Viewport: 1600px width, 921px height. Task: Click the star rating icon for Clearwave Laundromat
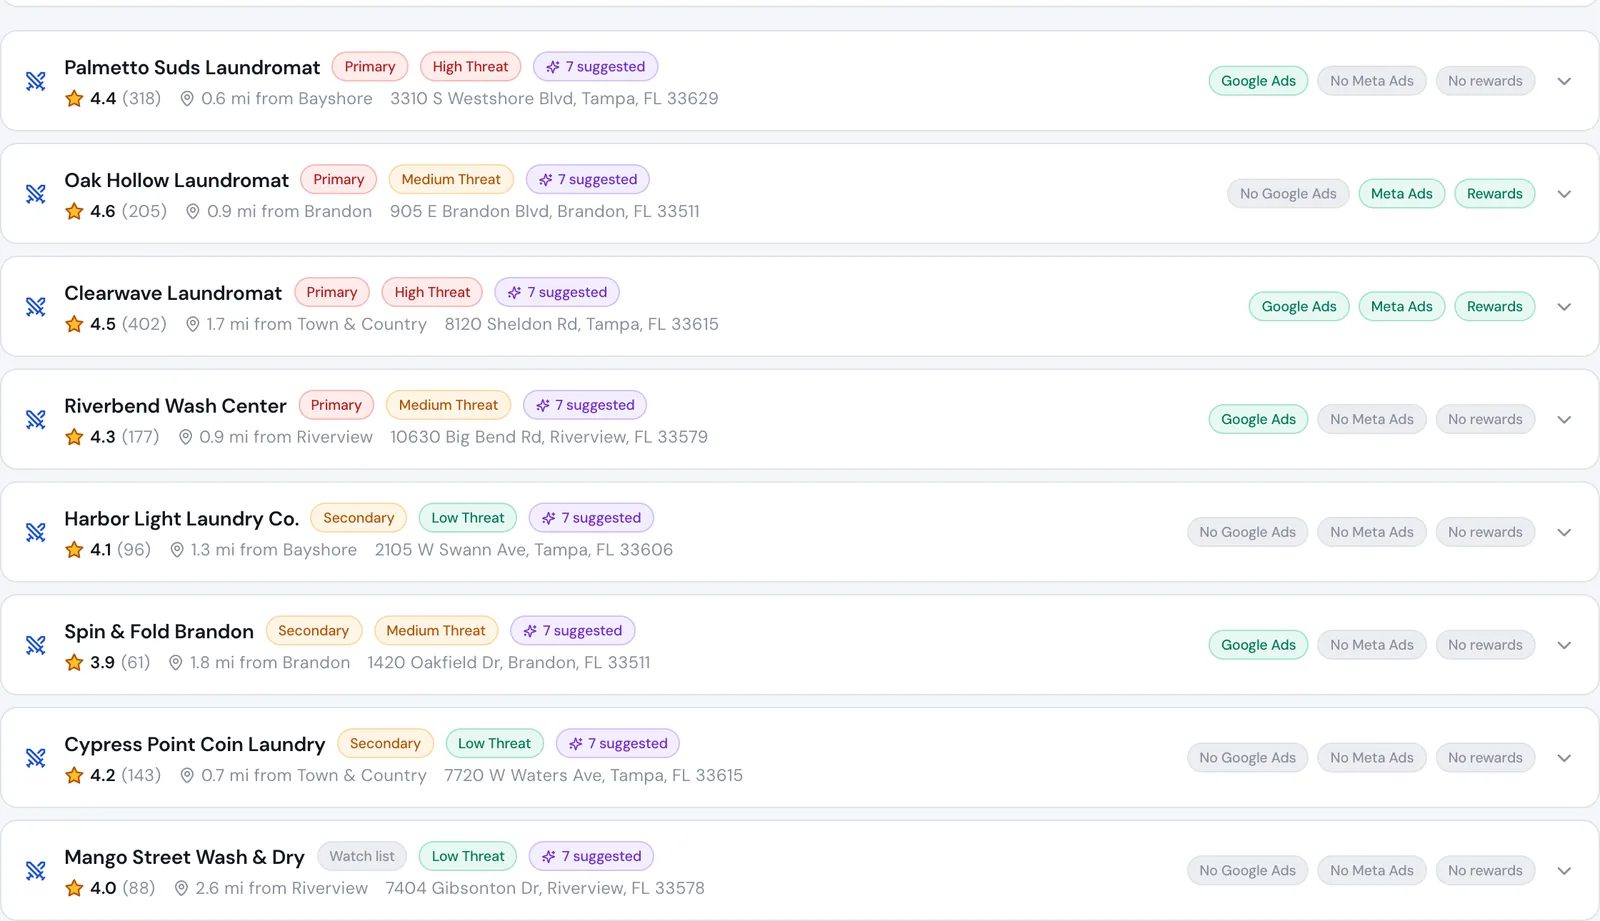(74, 324)
